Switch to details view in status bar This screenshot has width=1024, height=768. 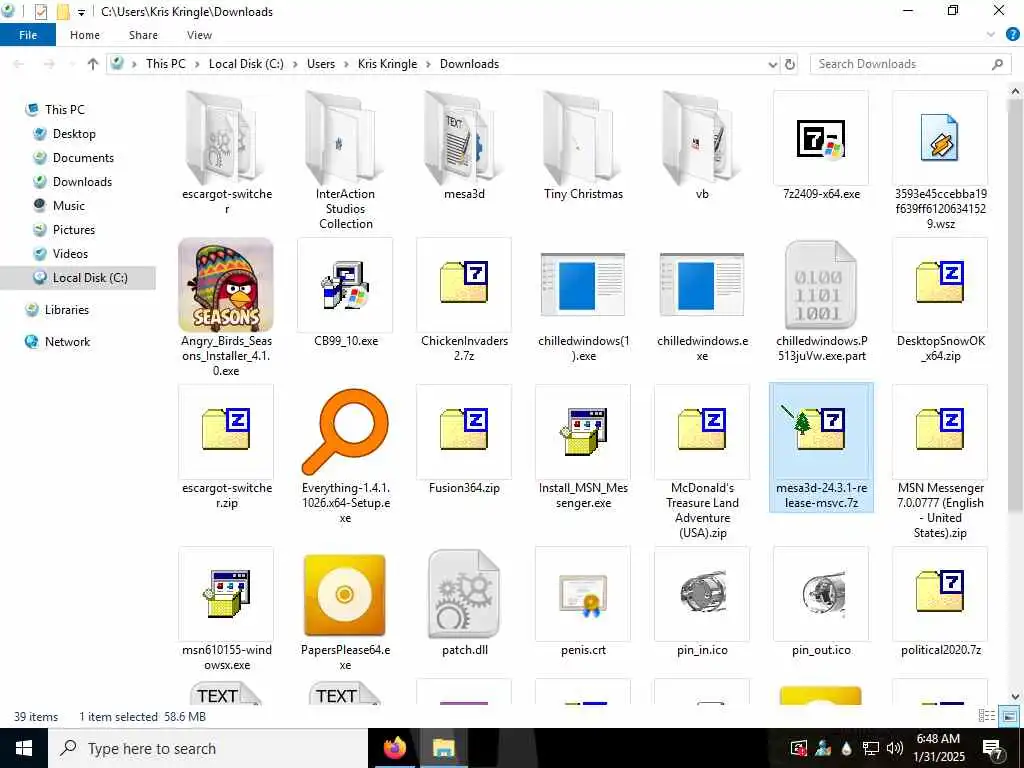[987, 716]
